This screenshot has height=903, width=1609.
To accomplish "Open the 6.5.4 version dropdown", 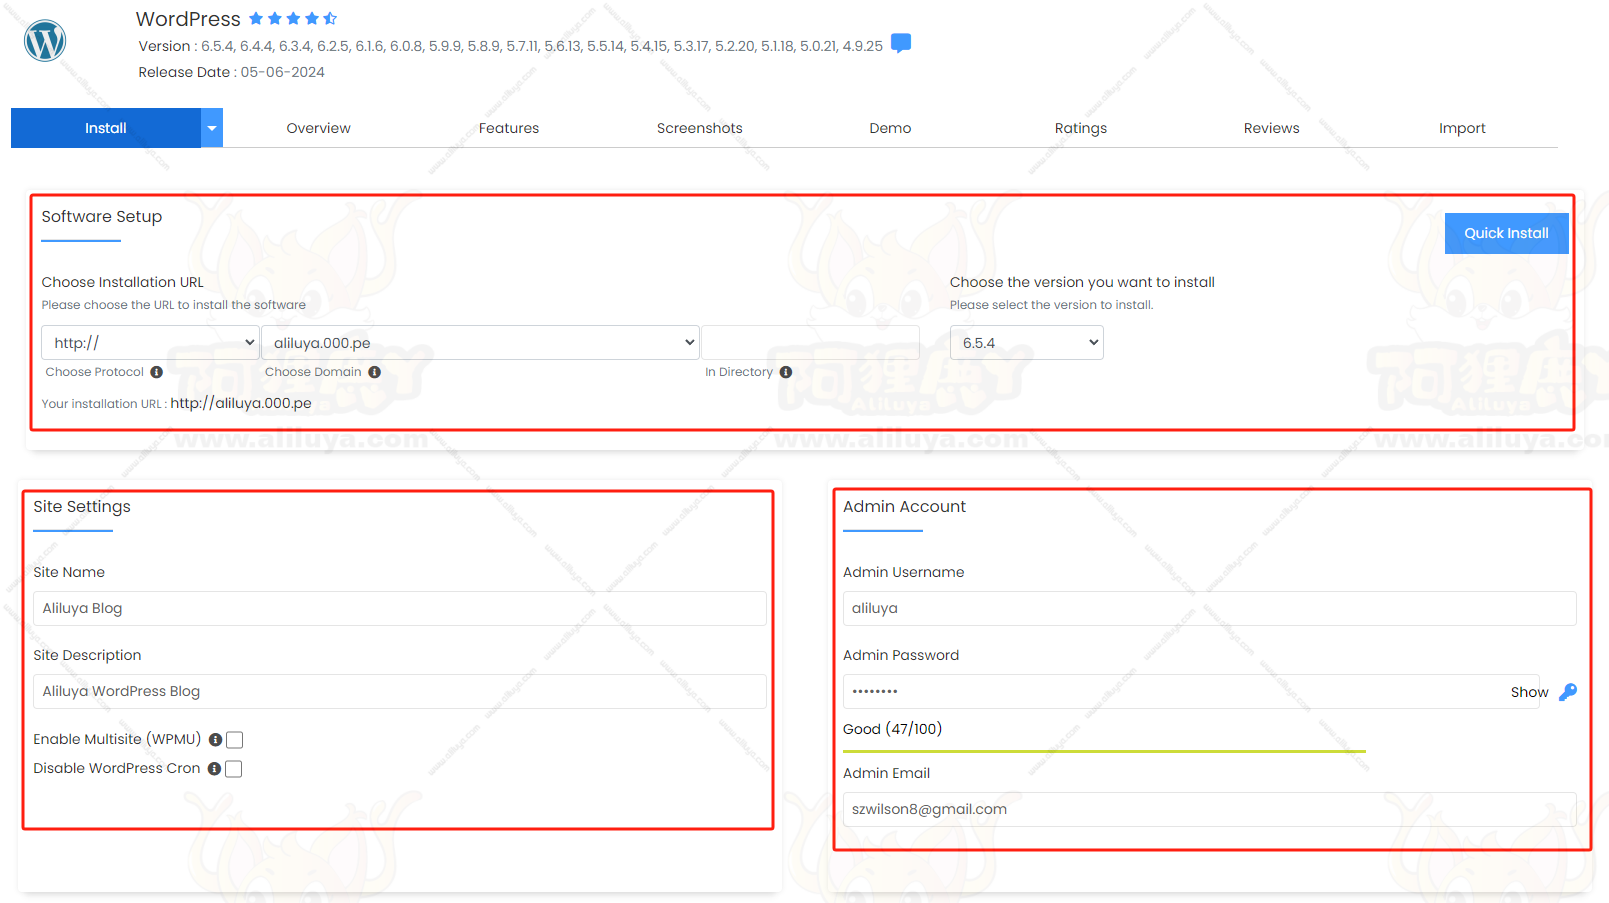I will pyautogui.click(x=1026, y=343).
